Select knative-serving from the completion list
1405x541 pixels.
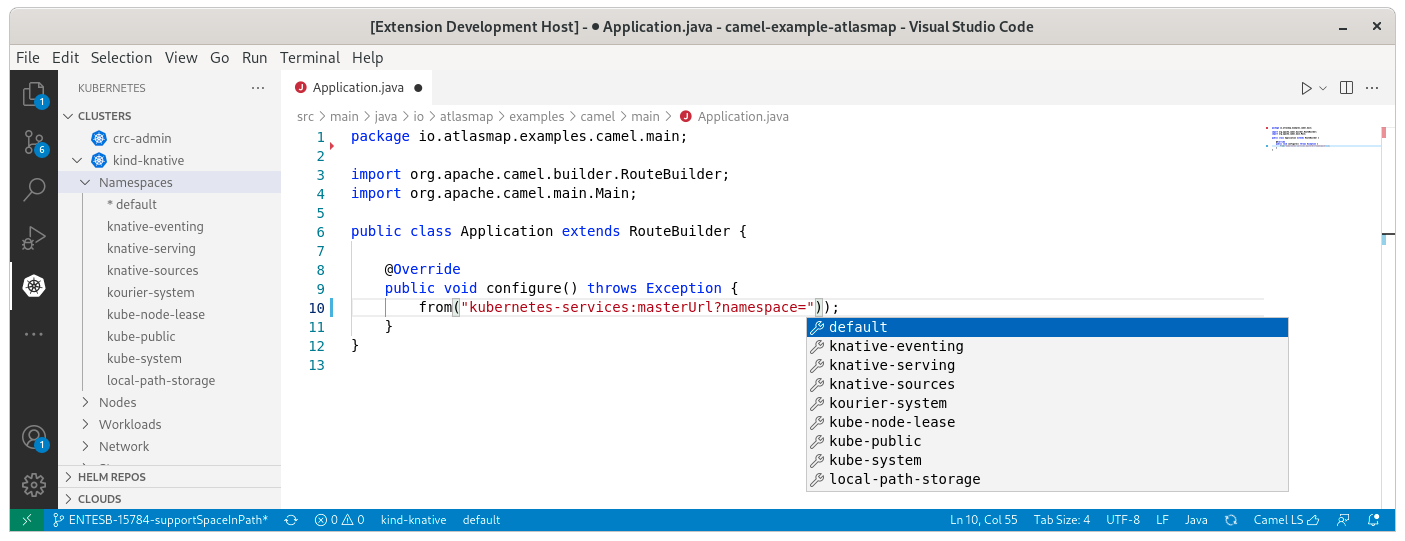click(x=892, y=365)
